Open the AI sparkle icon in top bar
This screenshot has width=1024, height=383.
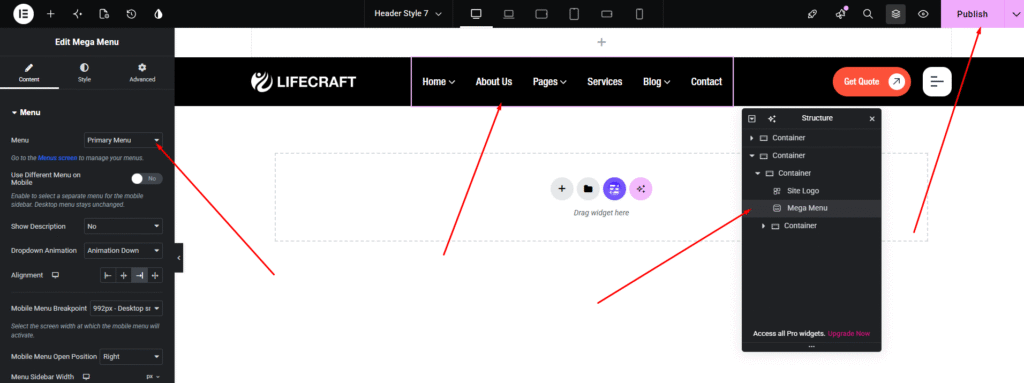pyautogui.click(x=77, y=14)
